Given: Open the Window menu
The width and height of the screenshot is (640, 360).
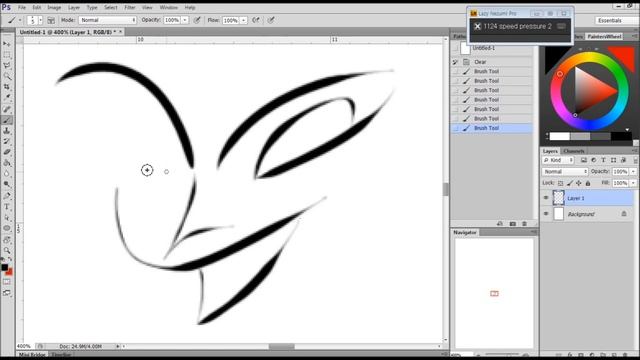Looking at the screenshot, I should pyautogui.click(x=169, y=7).
